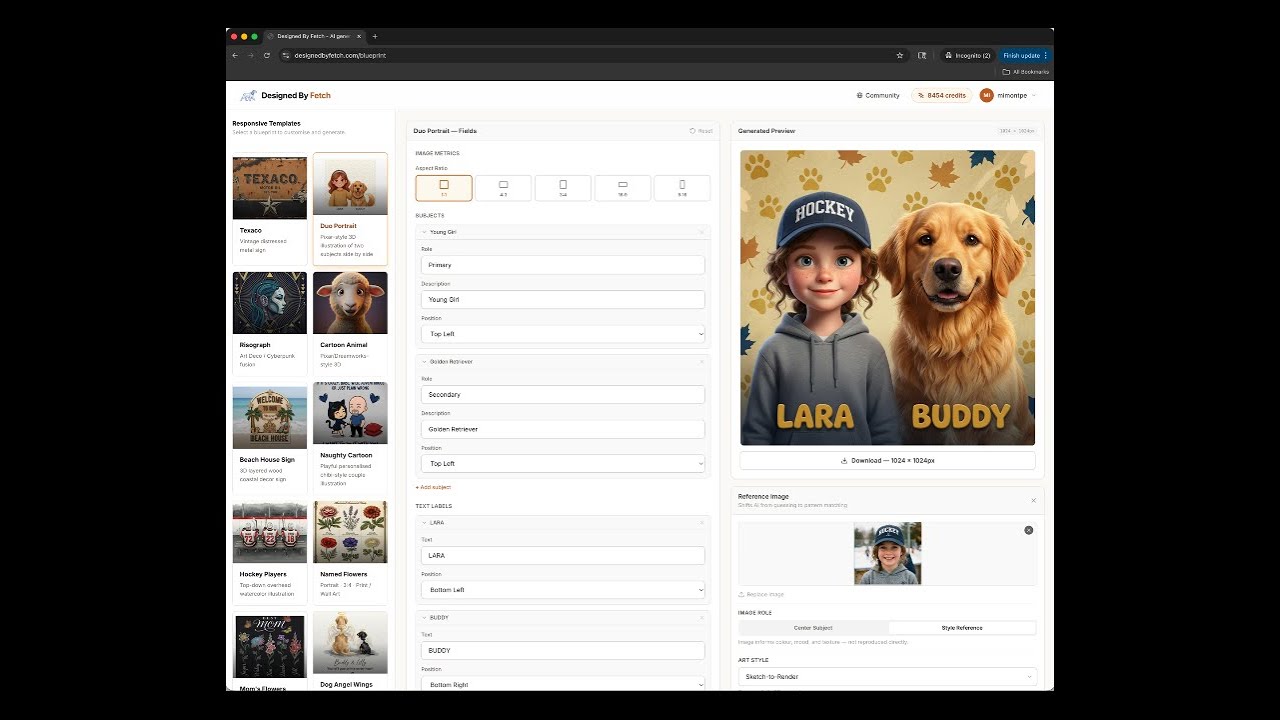The image size is (1280, 720).
Task: Close the Designed By Fetch browser tab
Action: [x=359, y=36]
